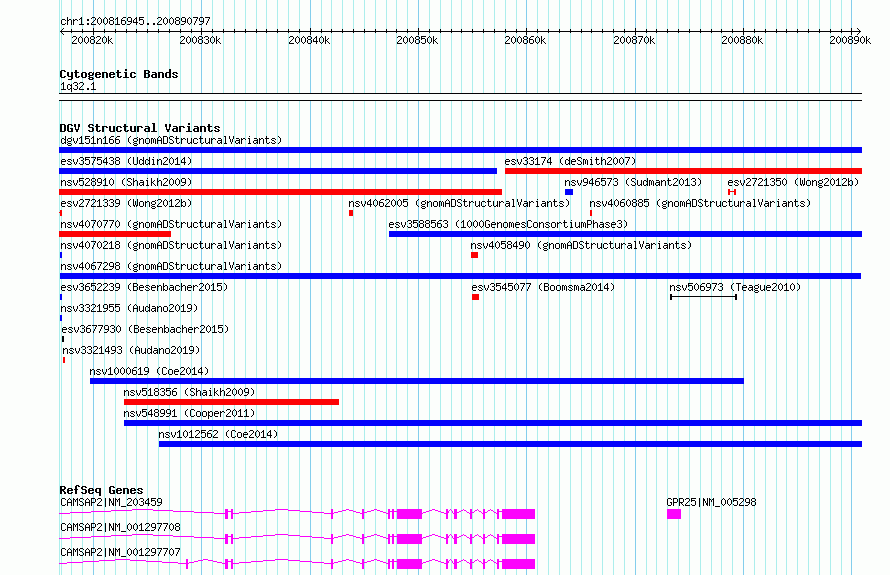Open the nsv528910 (Shaikh2009) variant label

click(126, 182)
